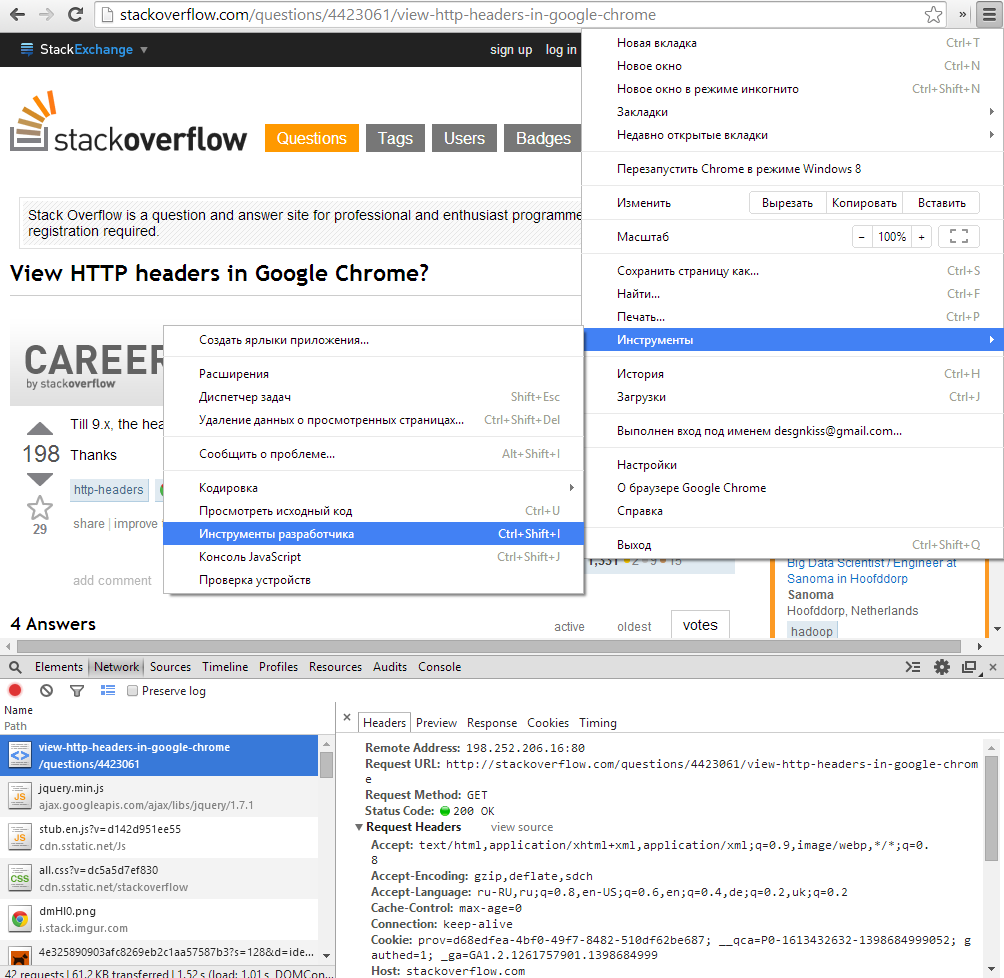Collapse the Request Headers section

click(x=359, y=827)
